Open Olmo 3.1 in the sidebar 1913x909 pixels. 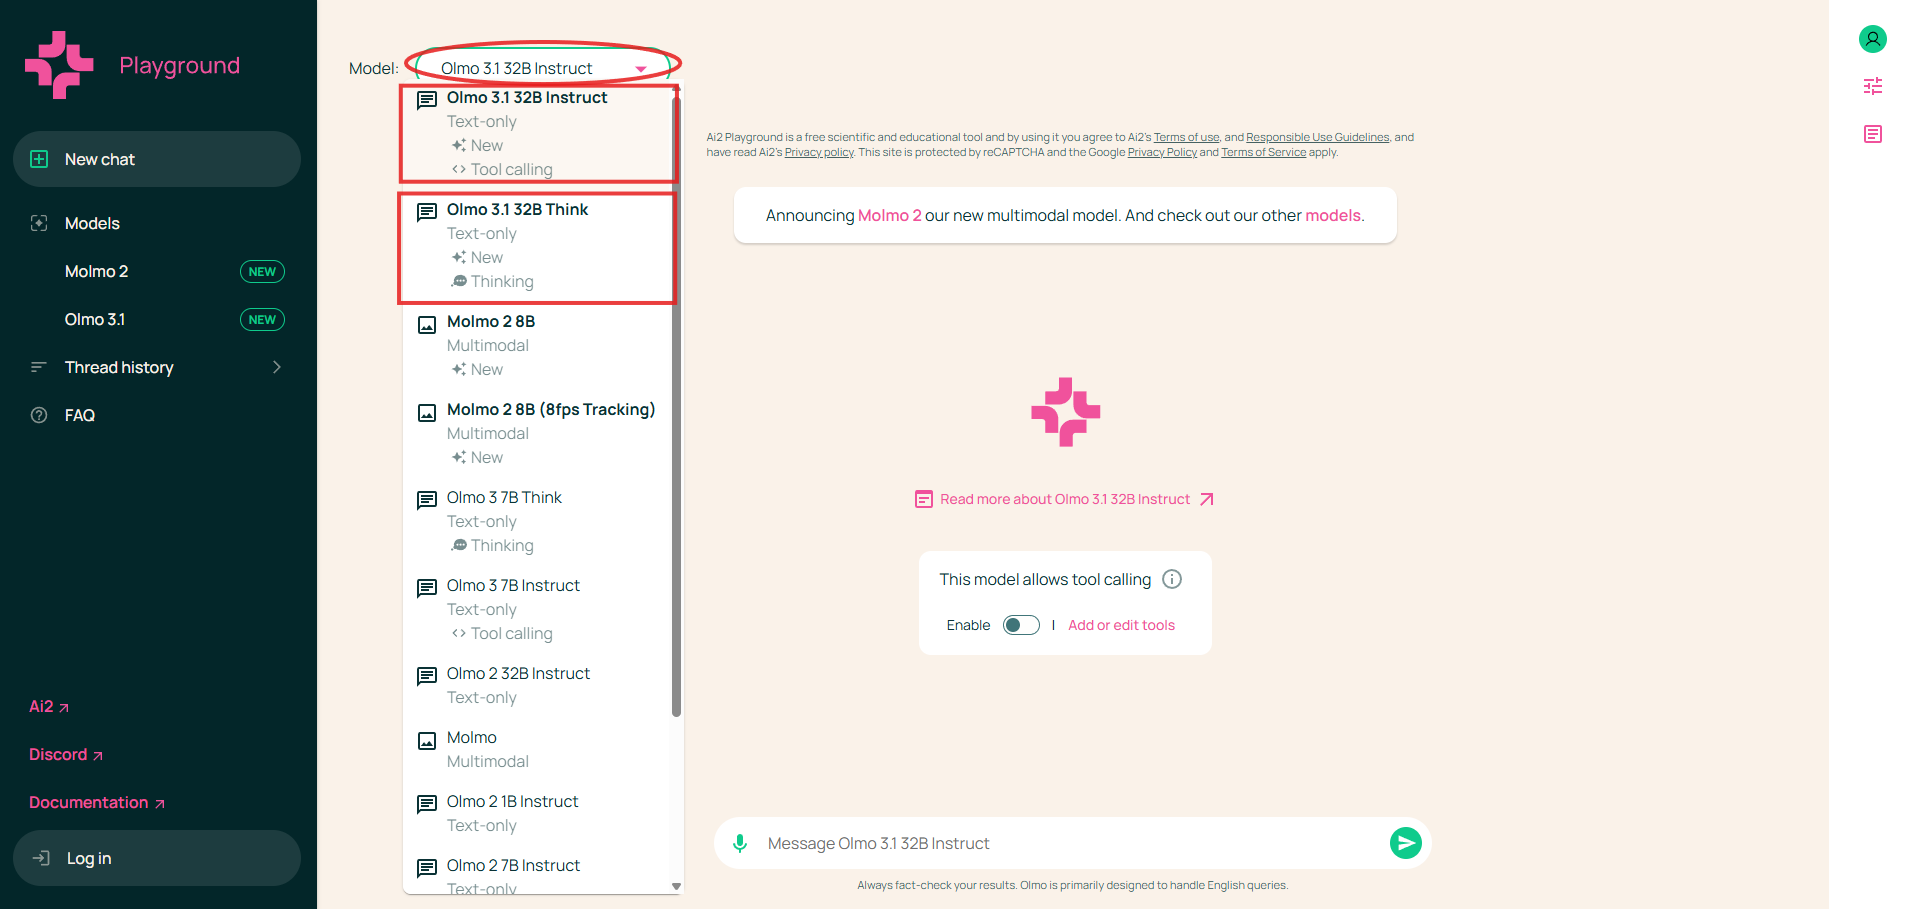(95, 319)
